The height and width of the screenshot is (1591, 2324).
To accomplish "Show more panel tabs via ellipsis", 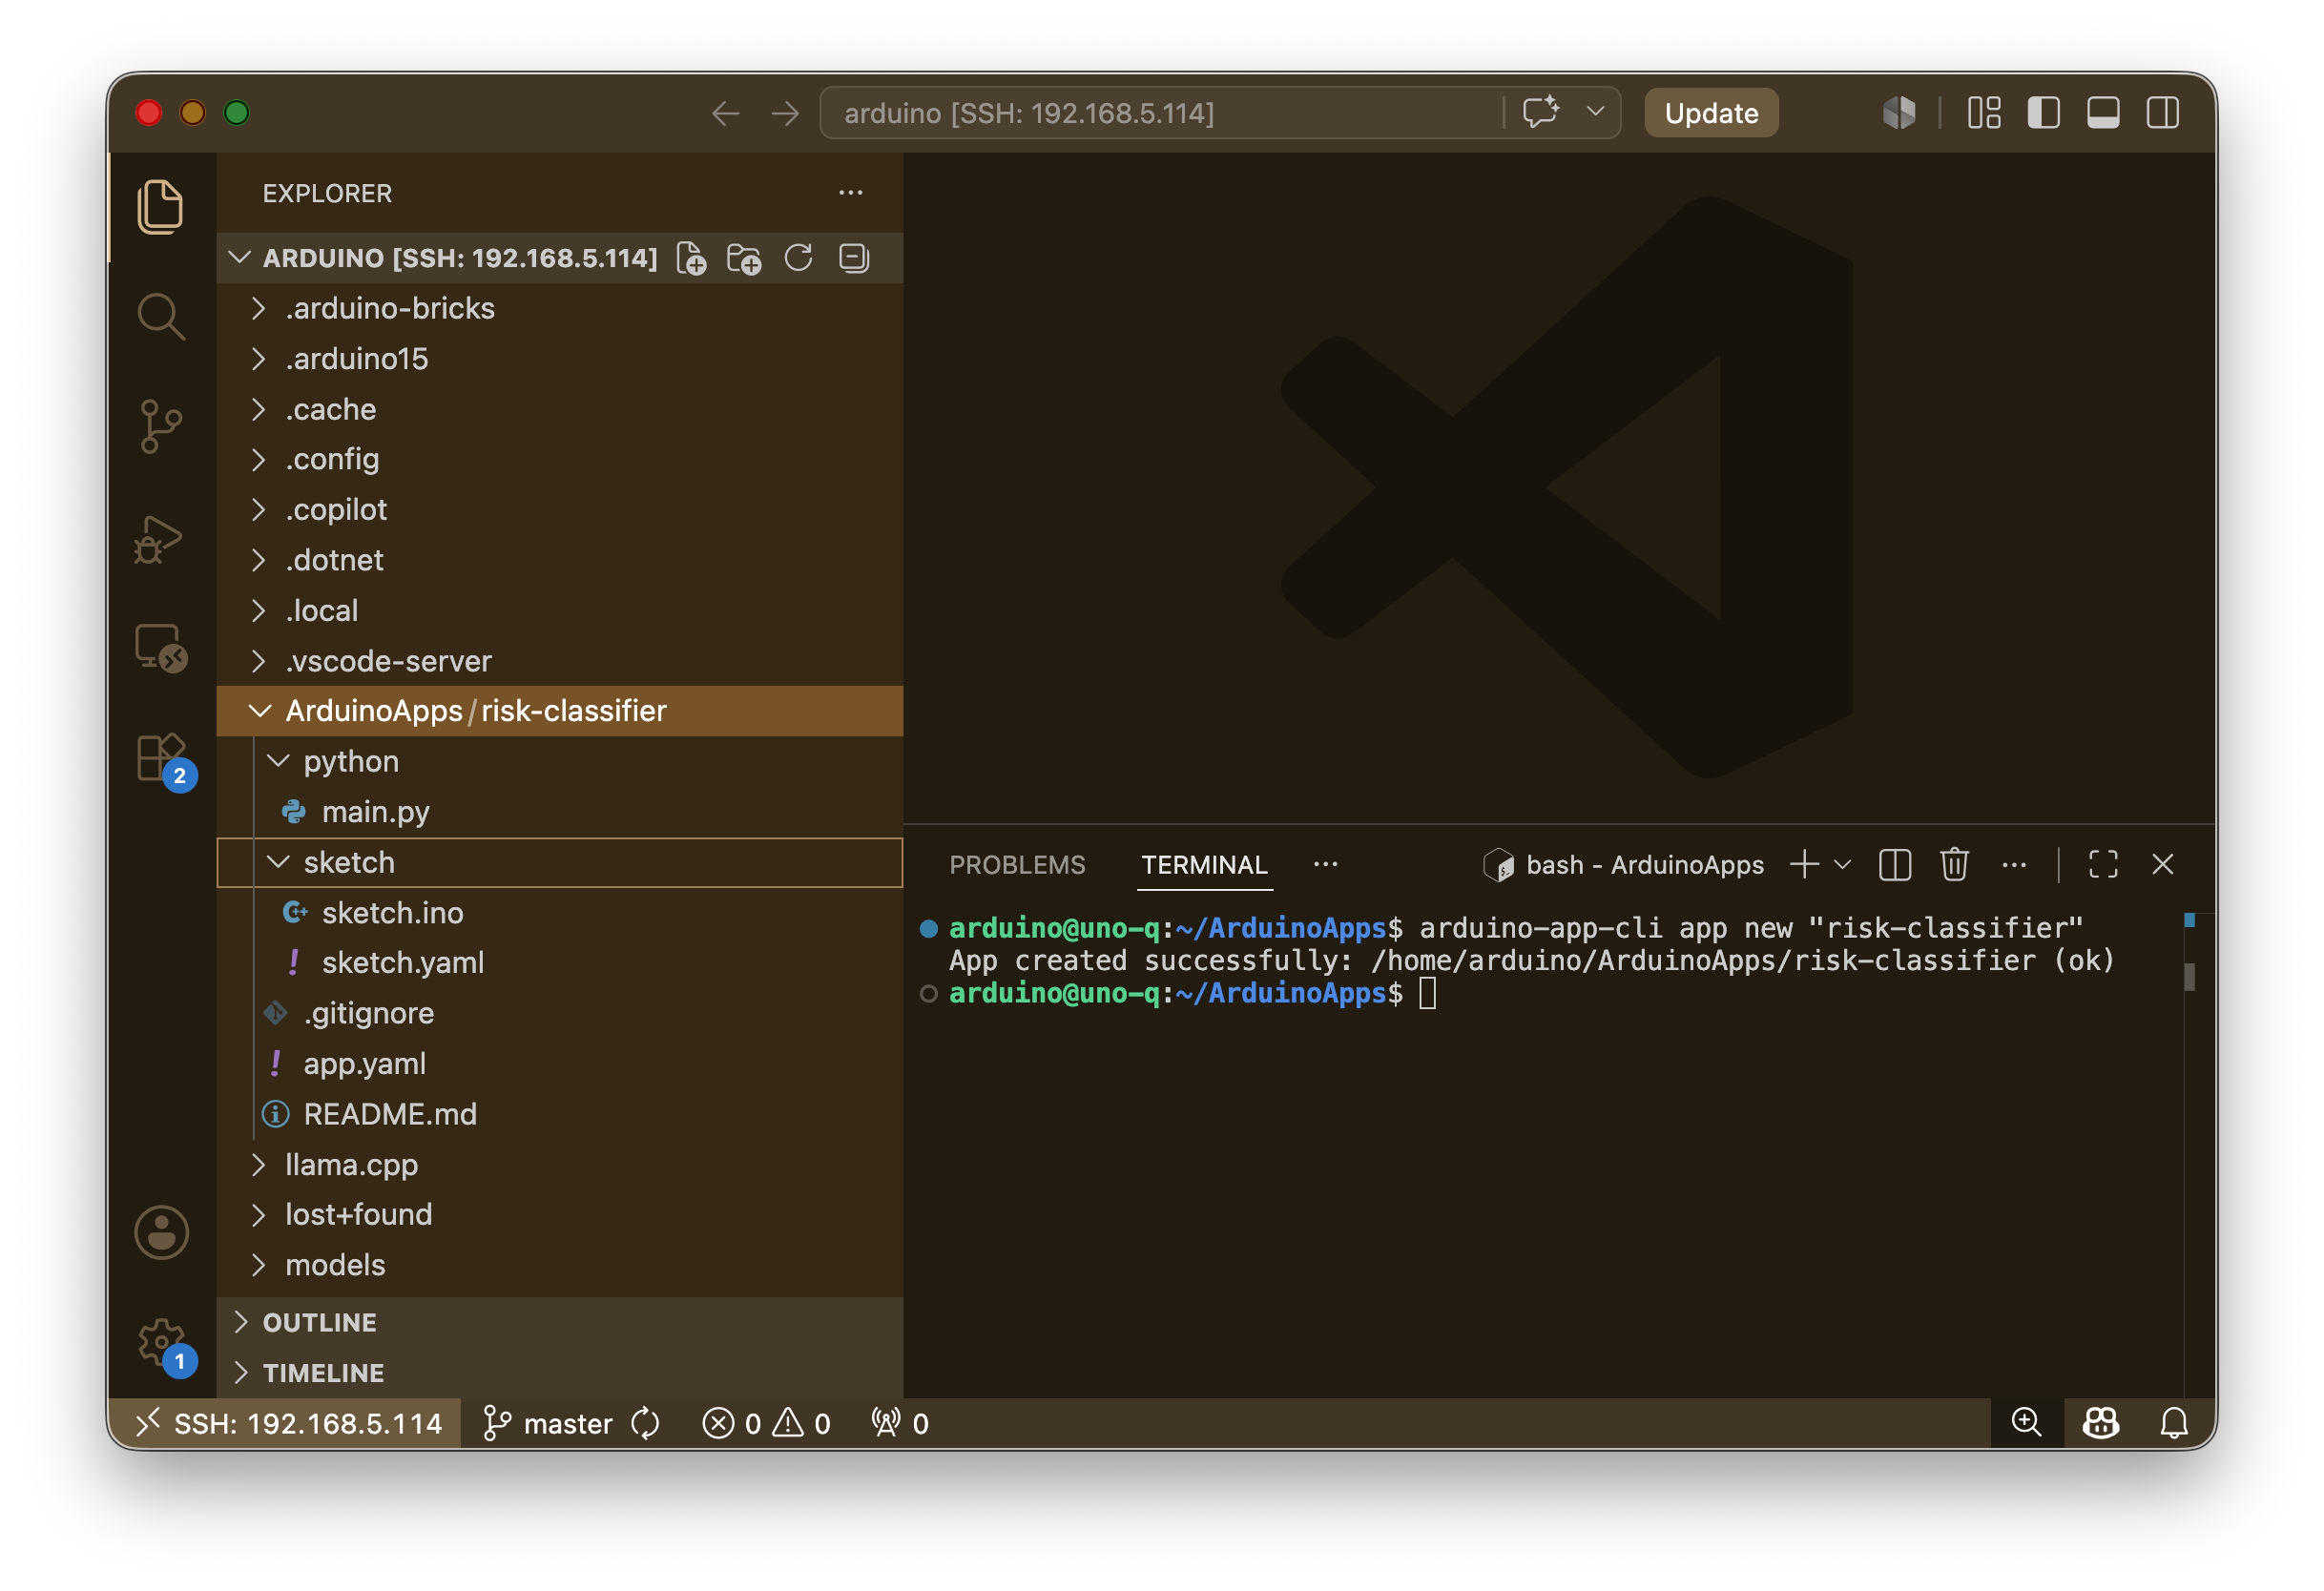I will coord(1326,865).
